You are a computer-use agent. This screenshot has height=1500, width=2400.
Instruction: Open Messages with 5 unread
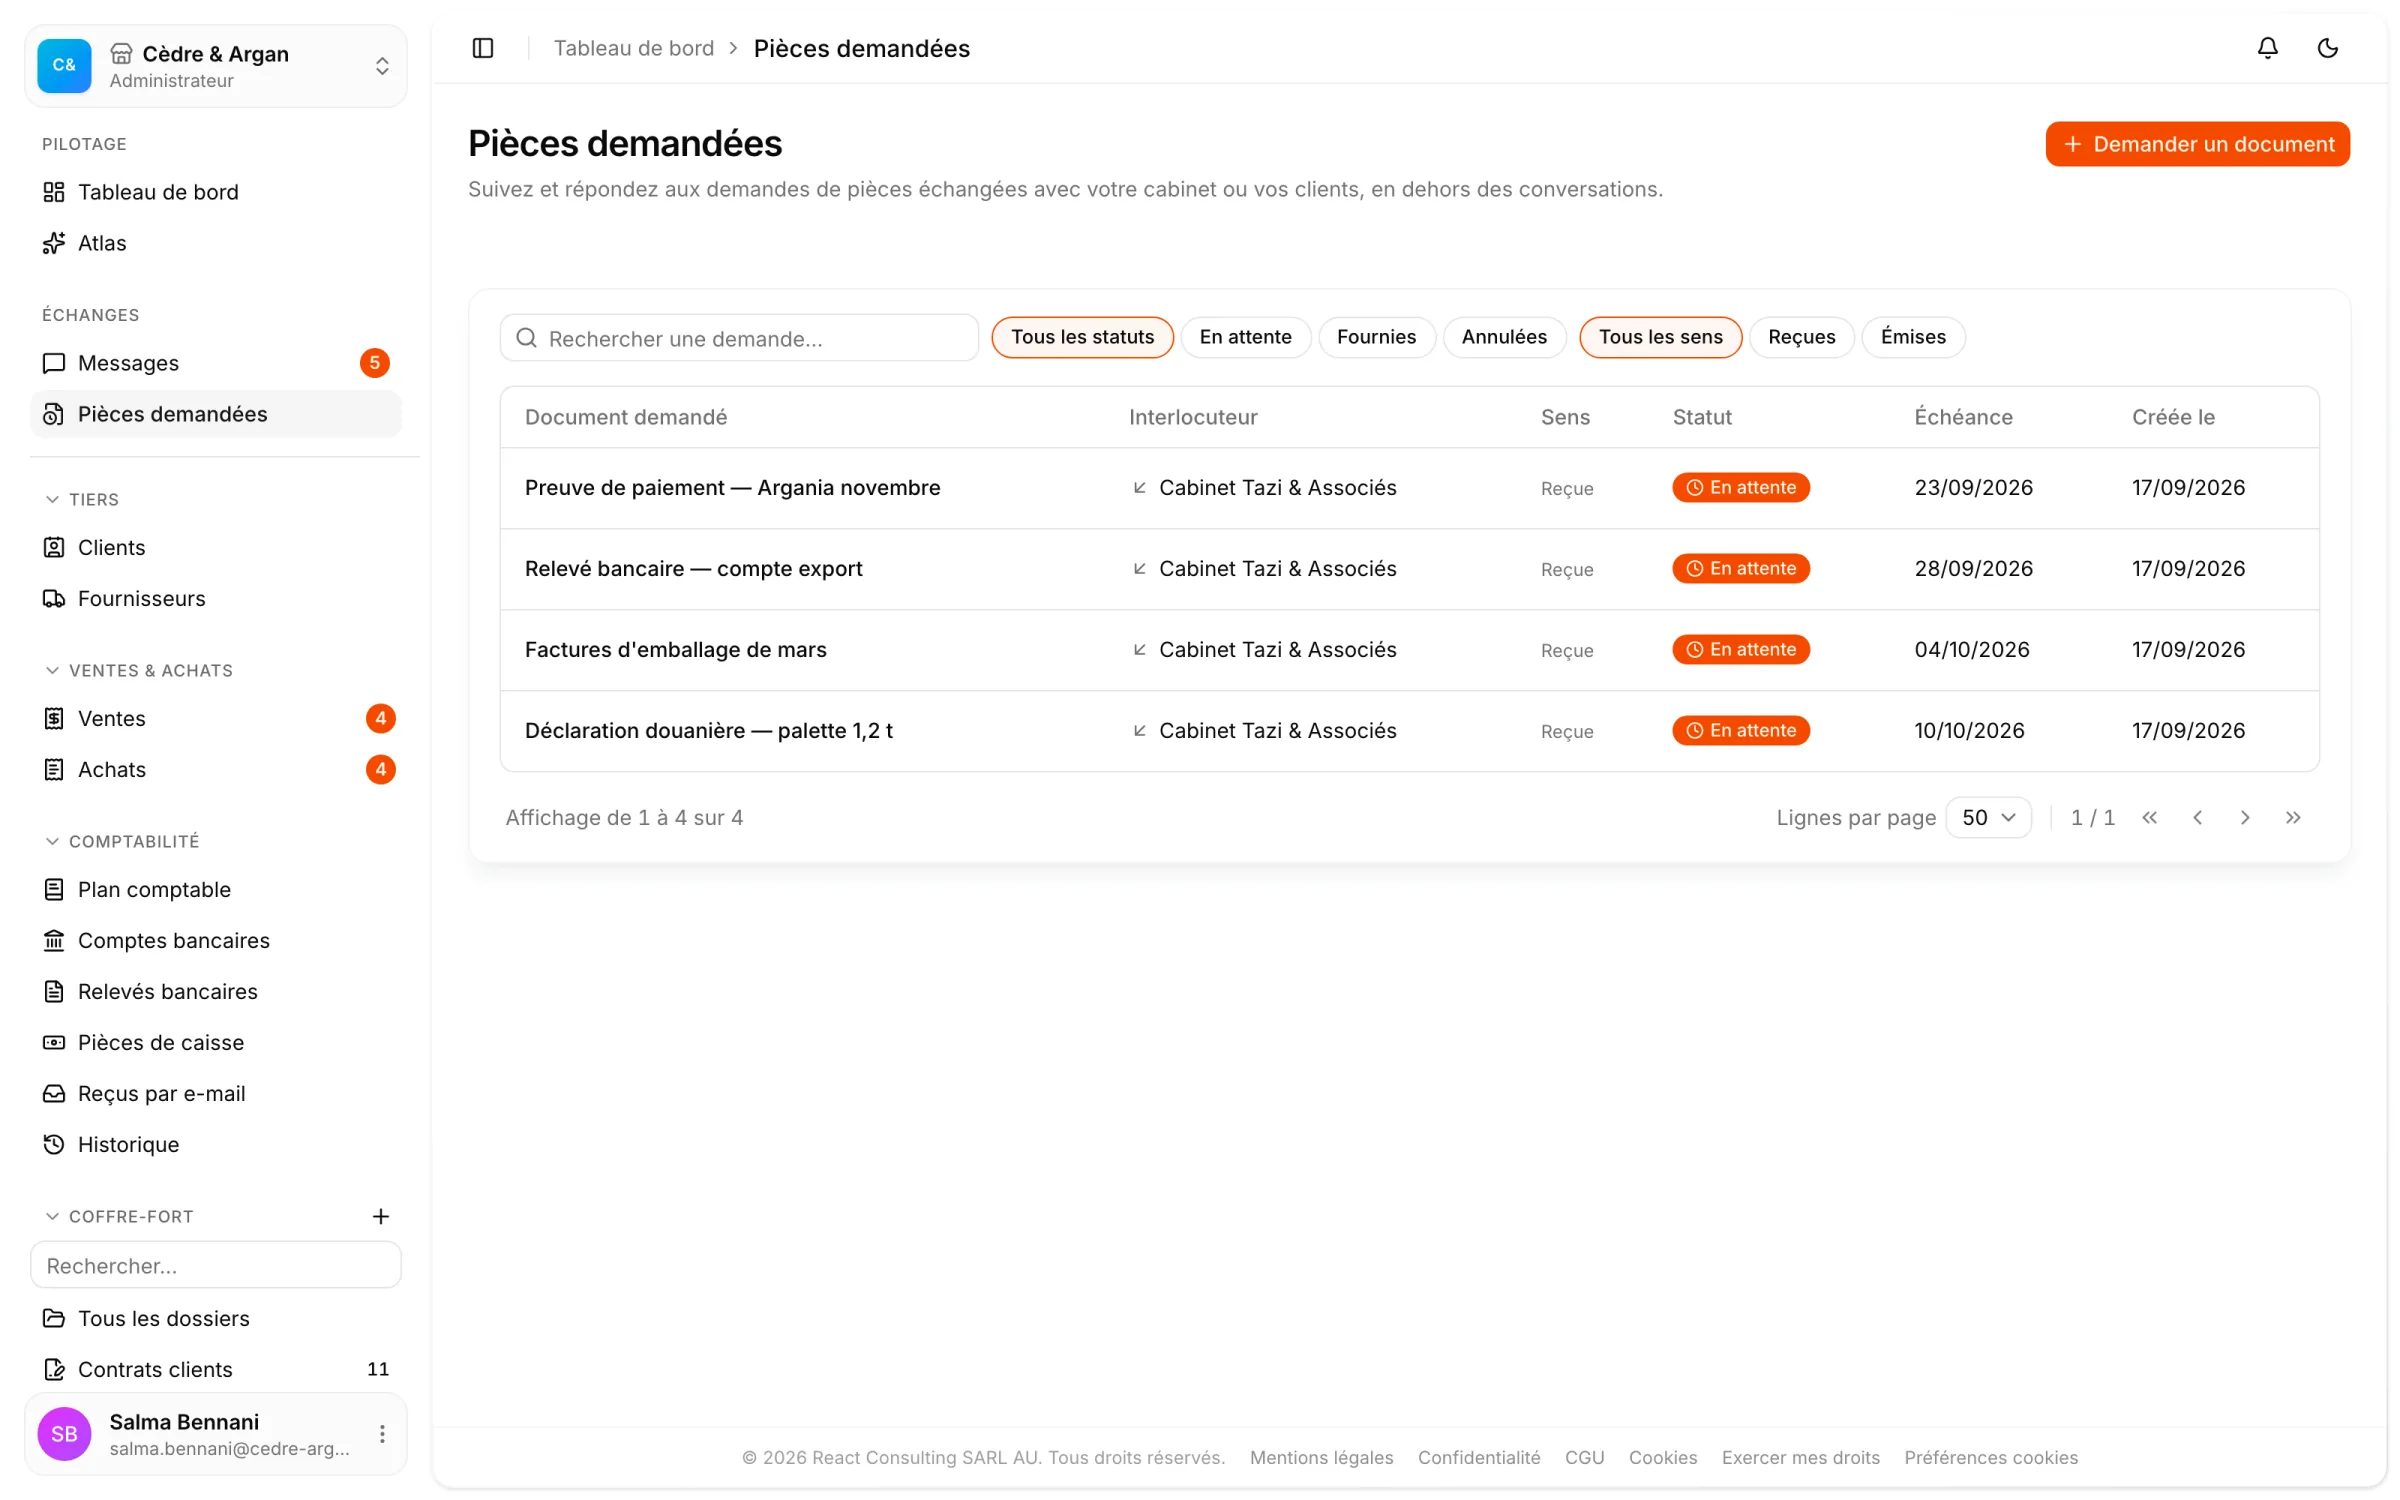216,363
